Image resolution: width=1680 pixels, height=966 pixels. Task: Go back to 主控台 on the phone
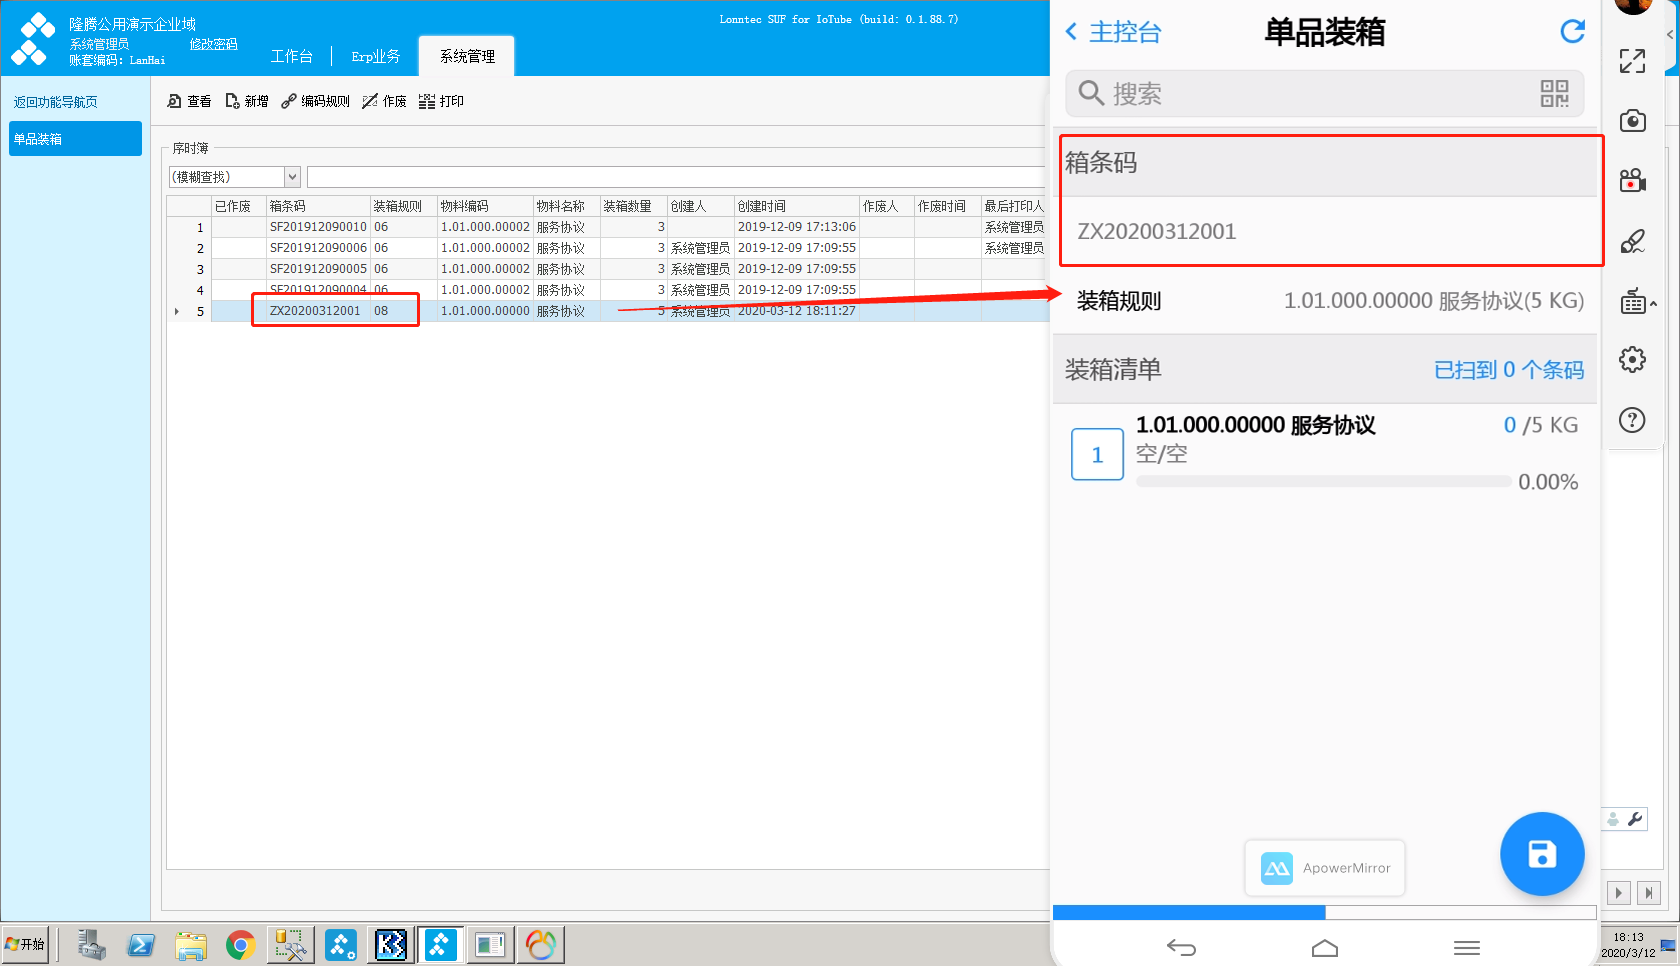click(1114, 32)
